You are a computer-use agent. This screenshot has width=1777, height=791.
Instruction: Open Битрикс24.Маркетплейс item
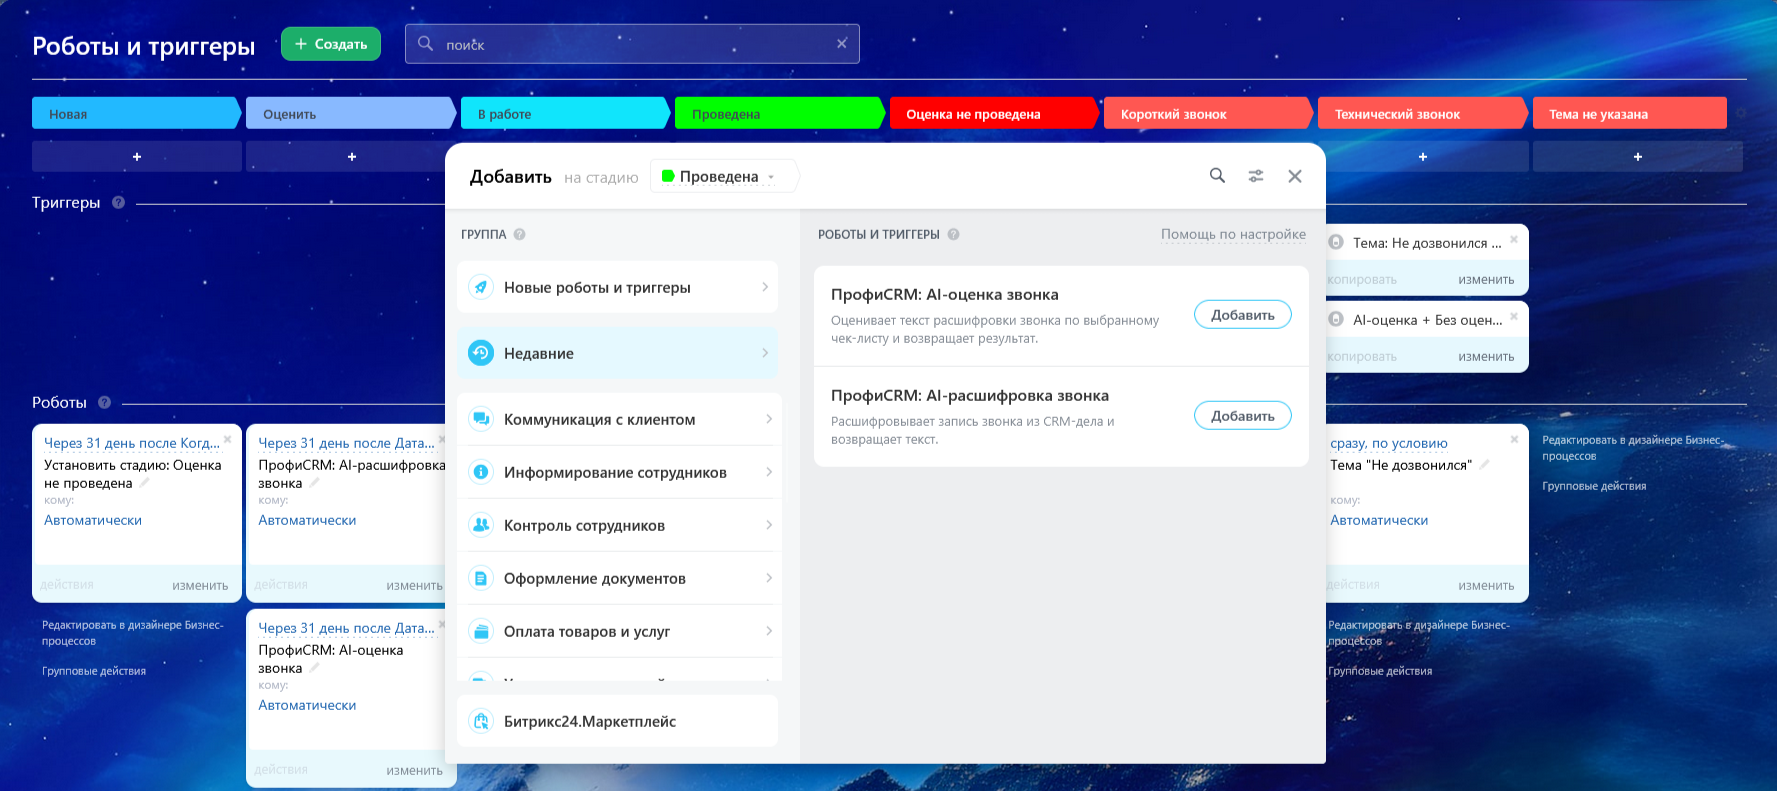(617, 721)
